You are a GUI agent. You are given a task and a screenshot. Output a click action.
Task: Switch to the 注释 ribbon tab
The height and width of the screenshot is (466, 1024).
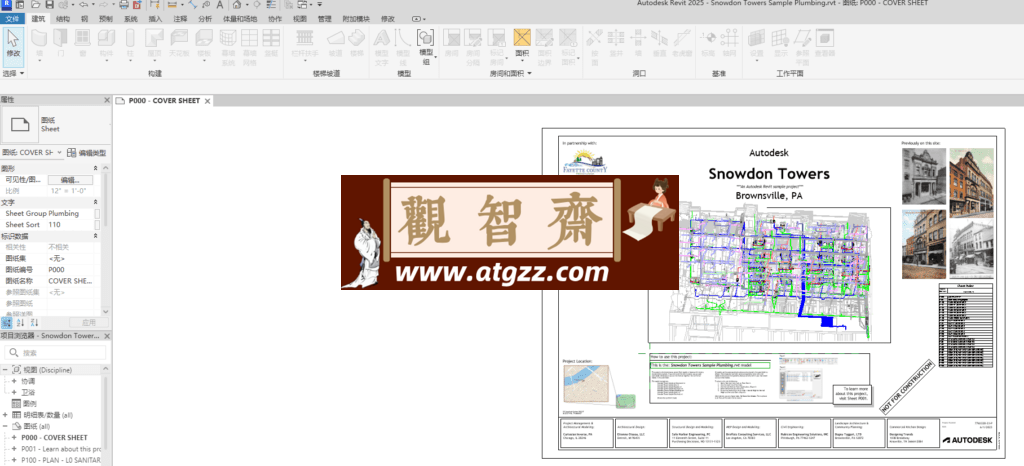180,19
